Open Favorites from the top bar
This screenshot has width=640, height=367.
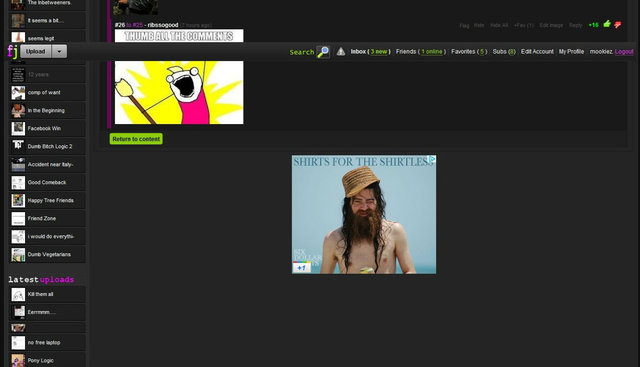click(469, 51)
